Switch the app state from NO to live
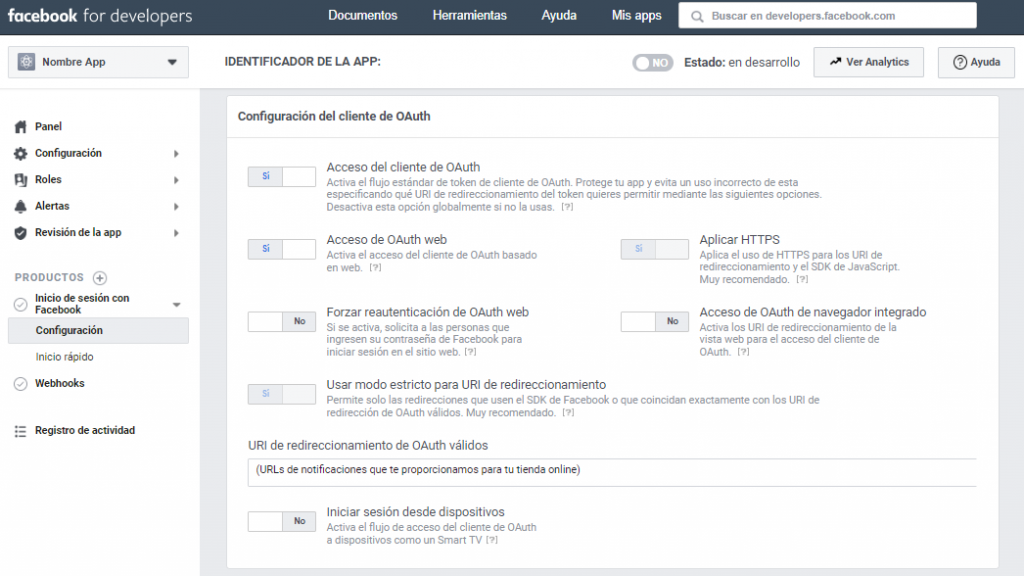This screenshot has width=1024, height=576. coord(652,62)
